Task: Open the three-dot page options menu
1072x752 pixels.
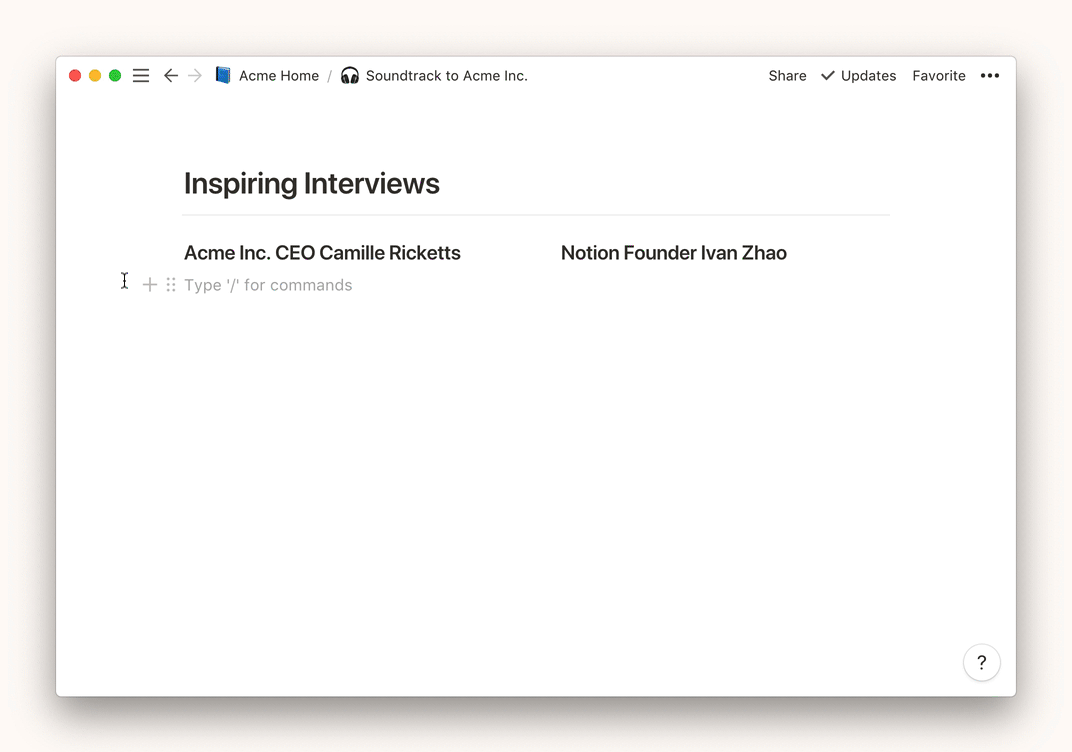Action: (989, 76)
